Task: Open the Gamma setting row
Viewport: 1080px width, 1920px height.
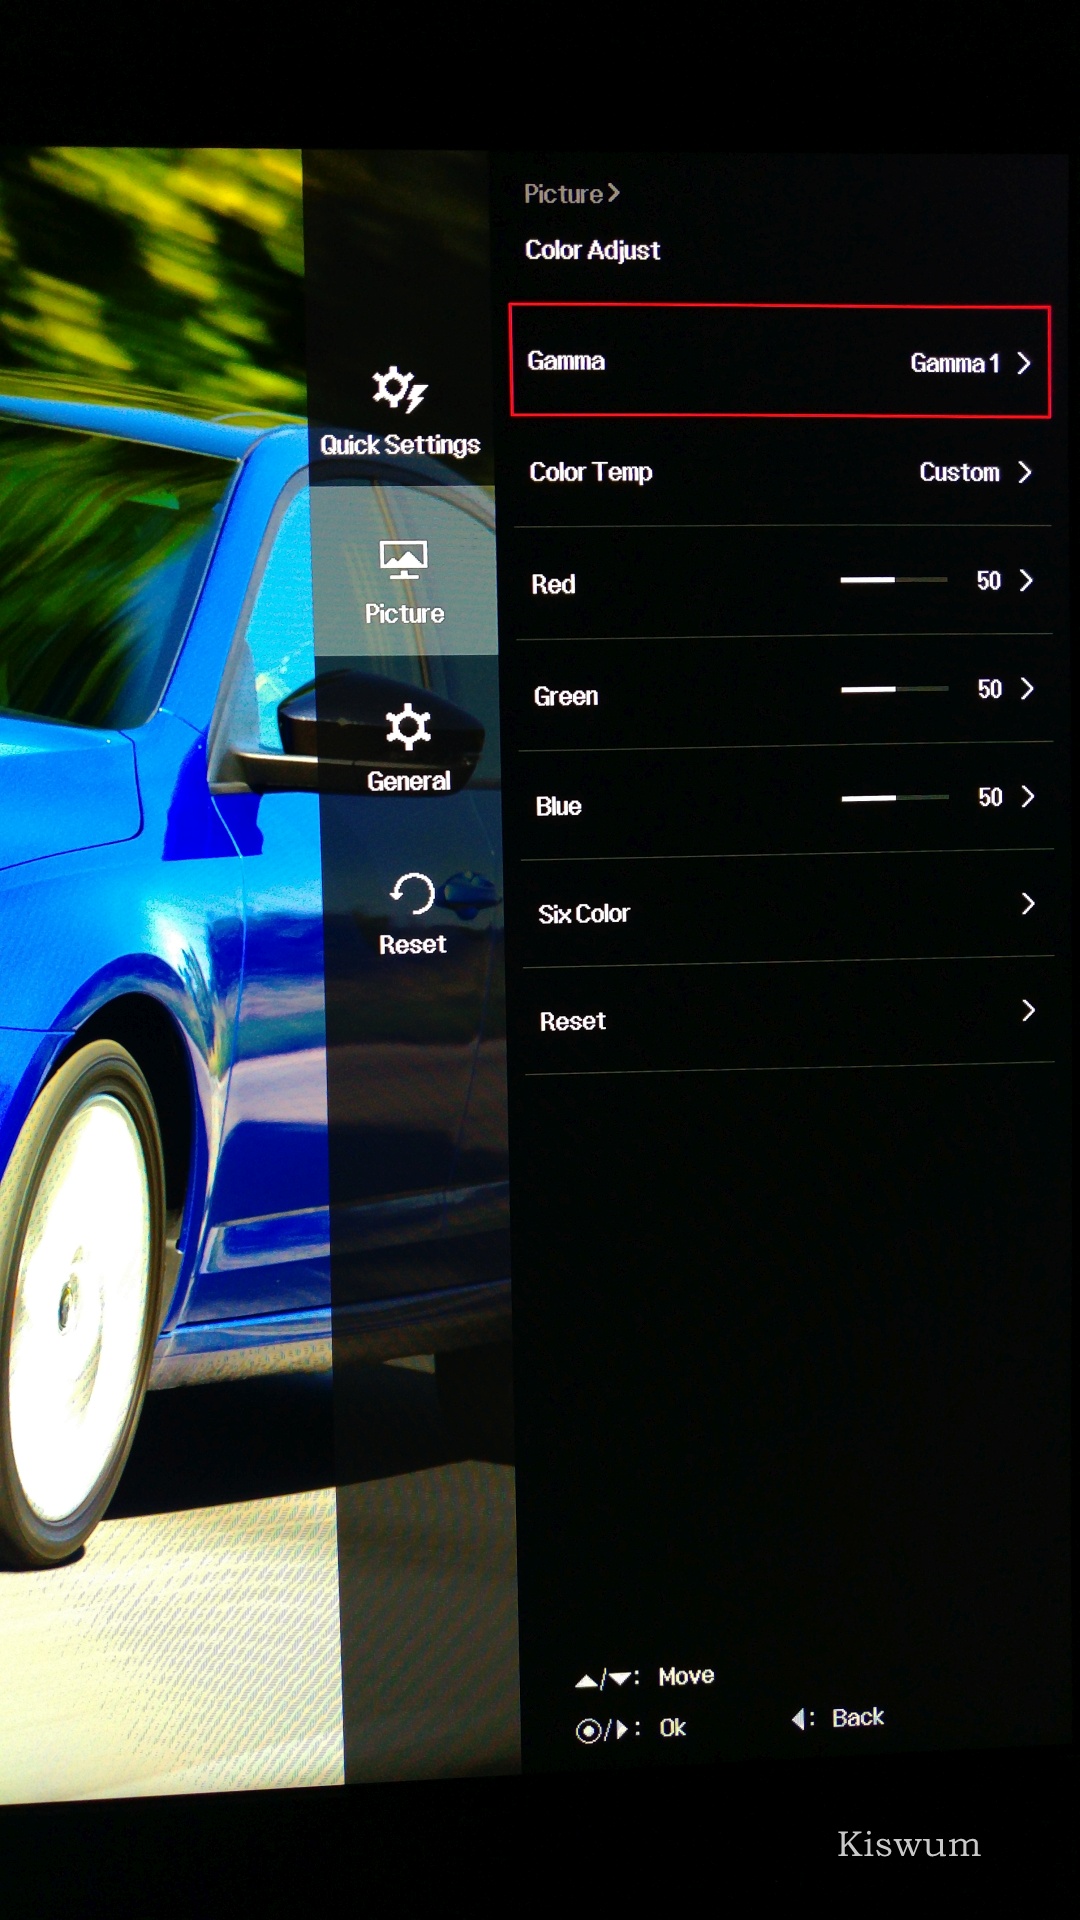Action: 780,361
